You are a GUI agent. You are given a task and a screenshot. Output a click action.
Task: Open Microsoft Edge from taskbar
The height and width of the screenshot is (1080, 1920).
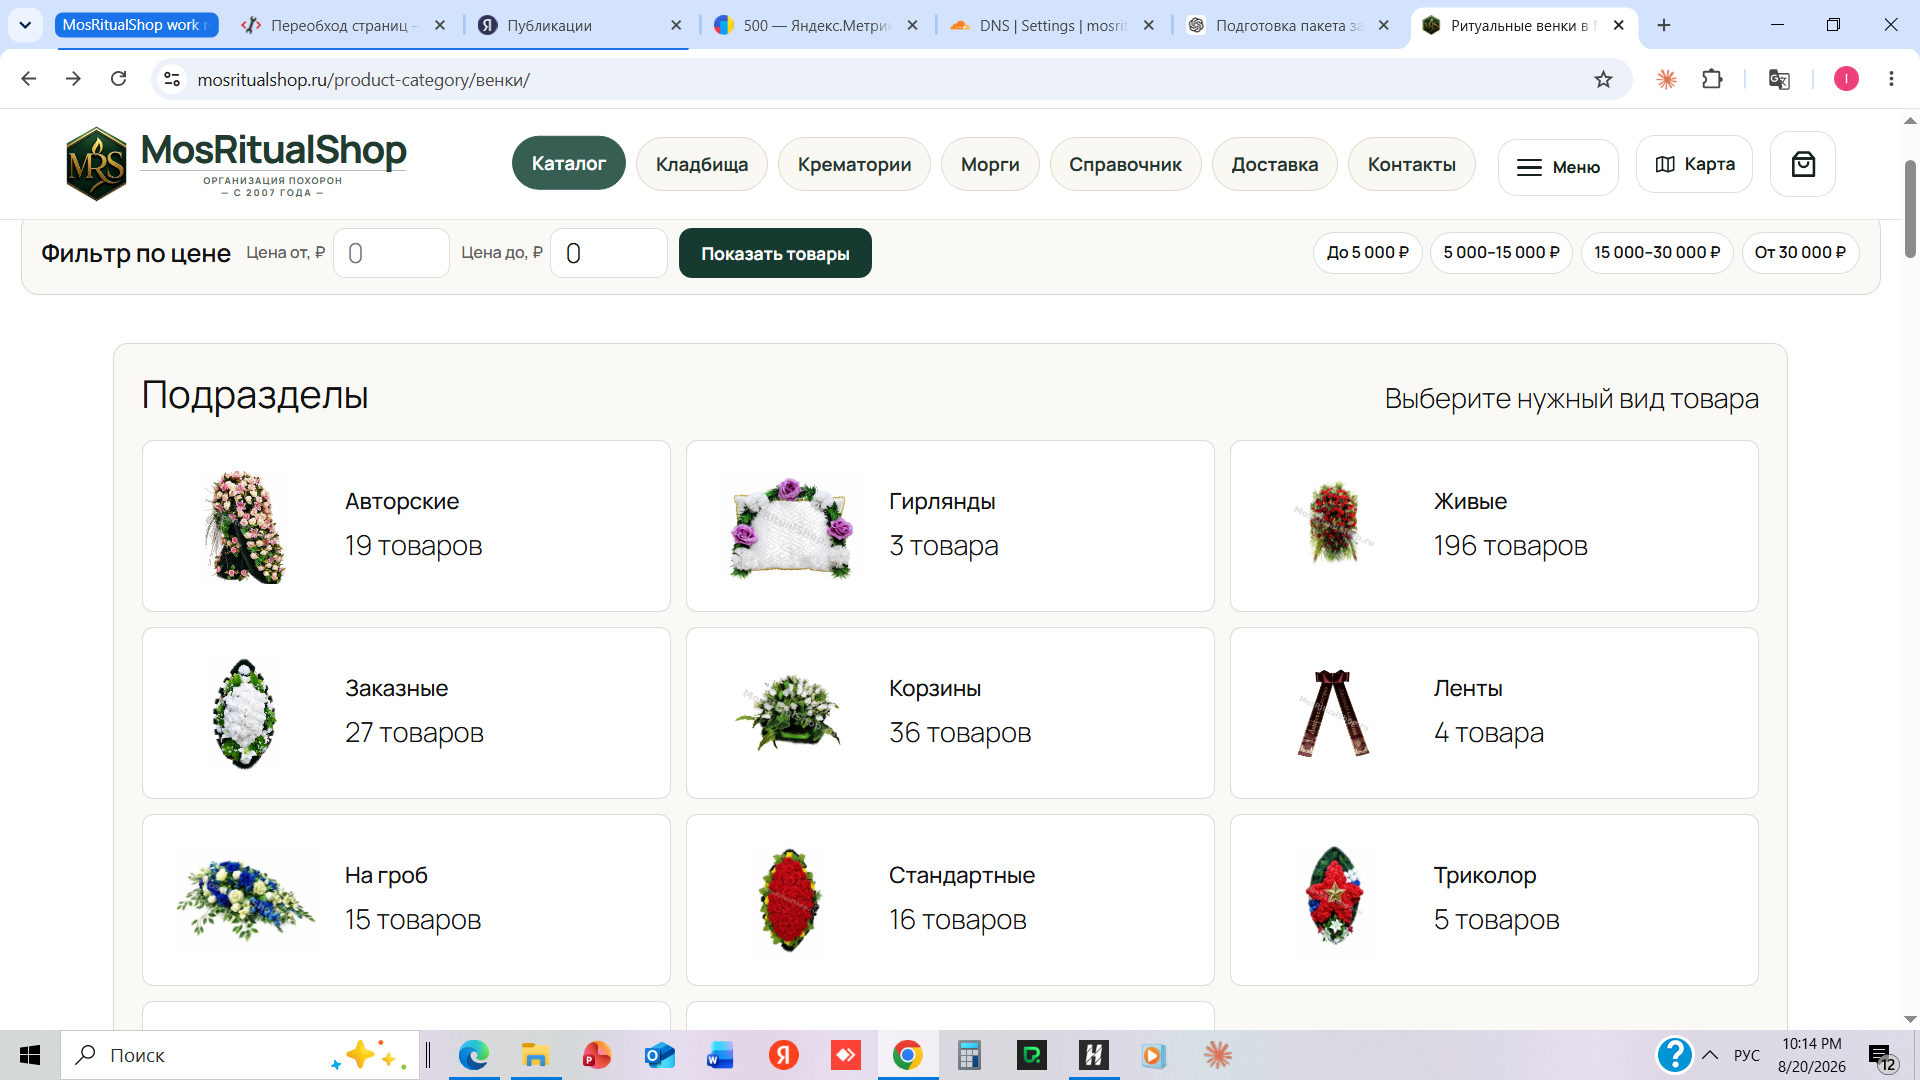click(x=473, y=1055)
